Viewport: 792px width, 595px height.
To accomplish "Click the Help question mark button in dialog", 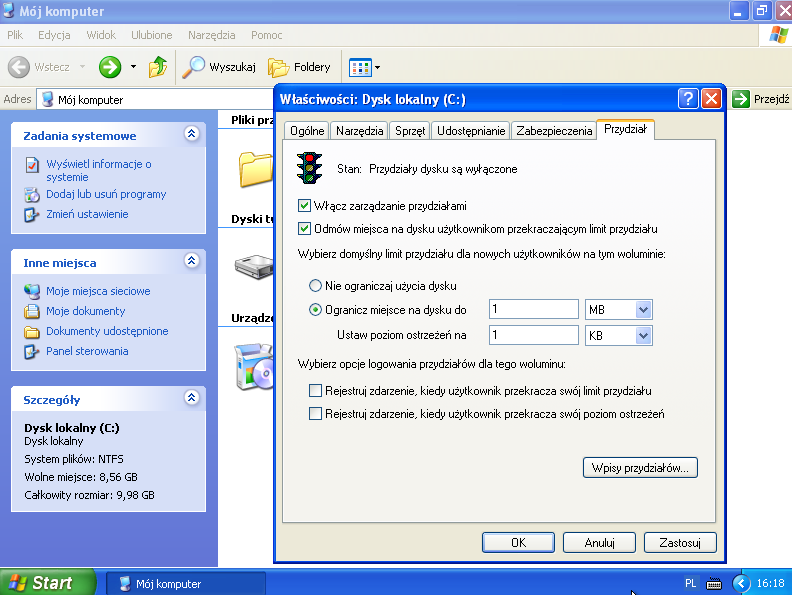I will click(687, 99).
